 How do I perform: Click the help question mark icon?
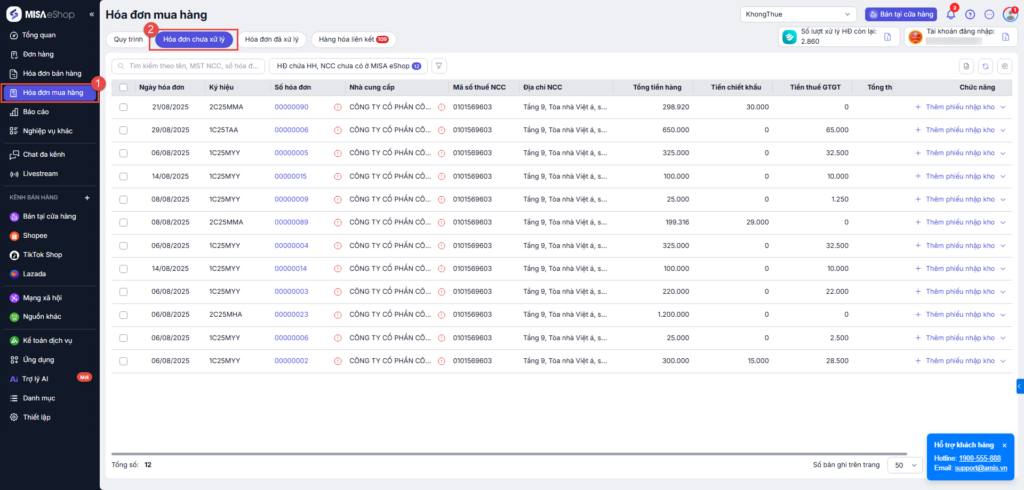pos(969,15)
